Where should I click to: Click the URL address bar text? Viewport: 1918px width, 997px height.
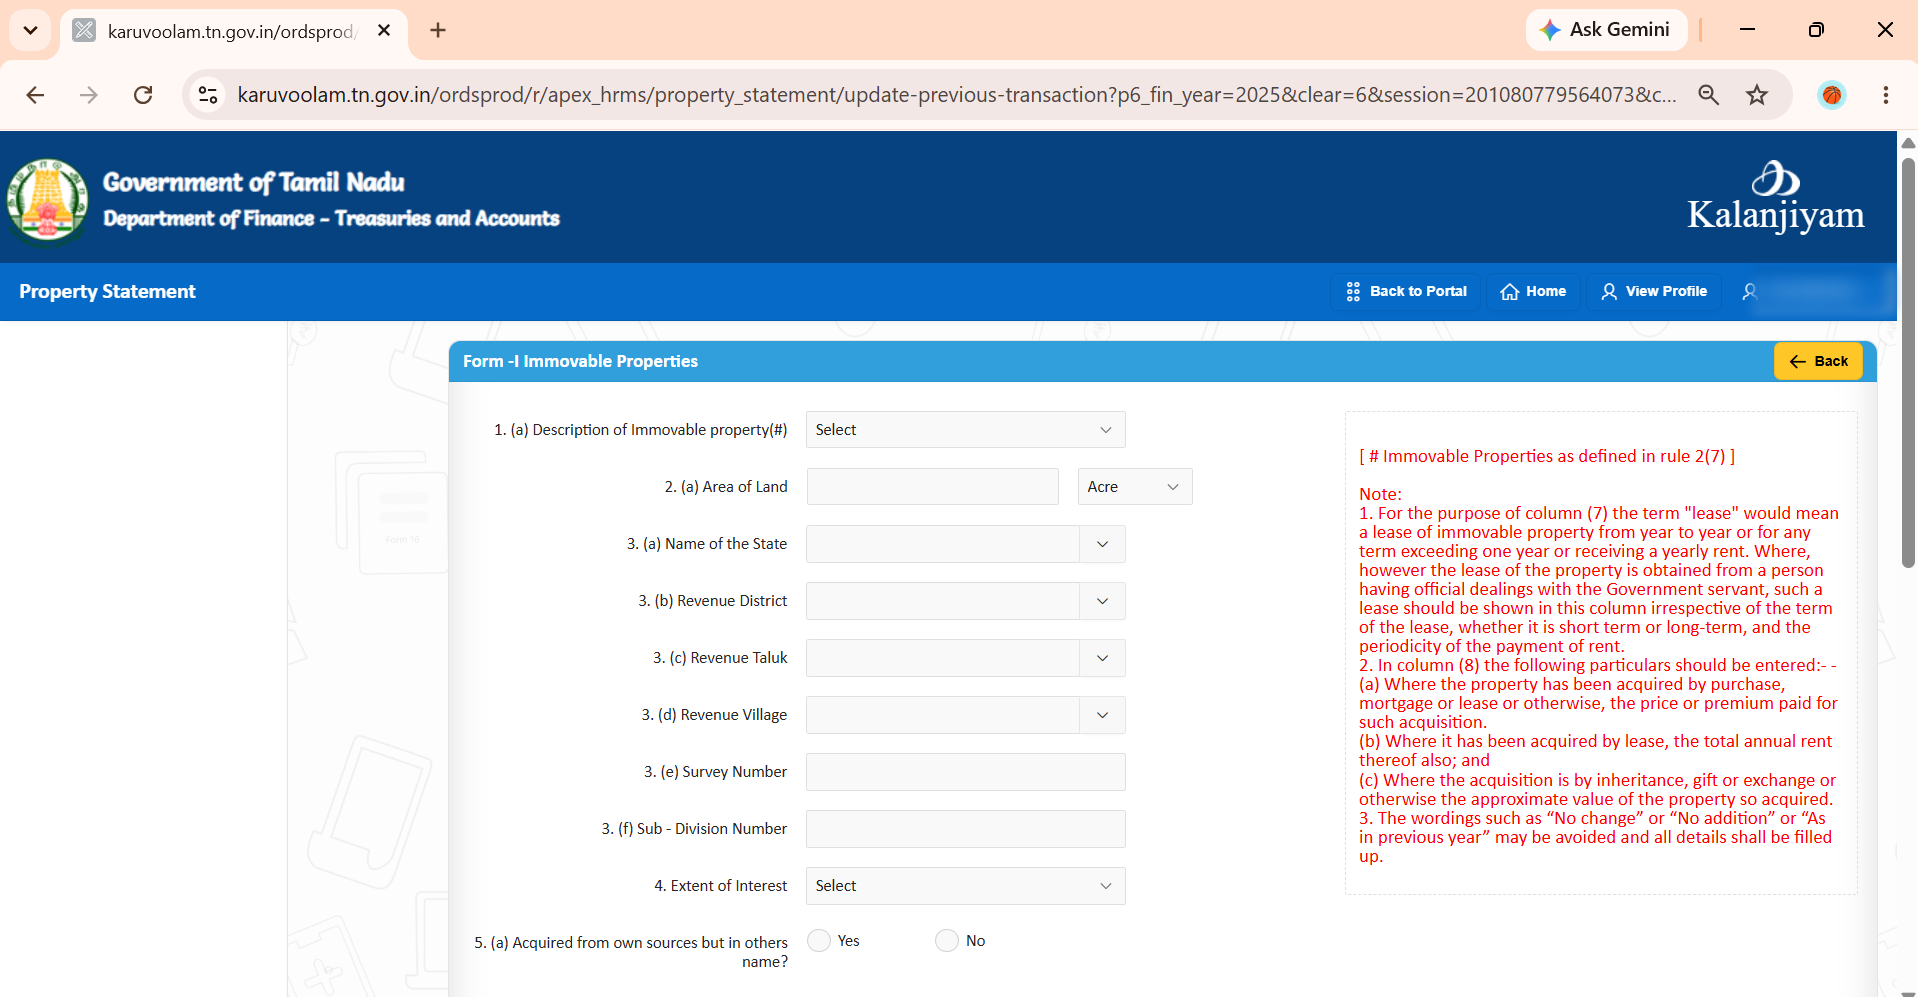[956, 95]
